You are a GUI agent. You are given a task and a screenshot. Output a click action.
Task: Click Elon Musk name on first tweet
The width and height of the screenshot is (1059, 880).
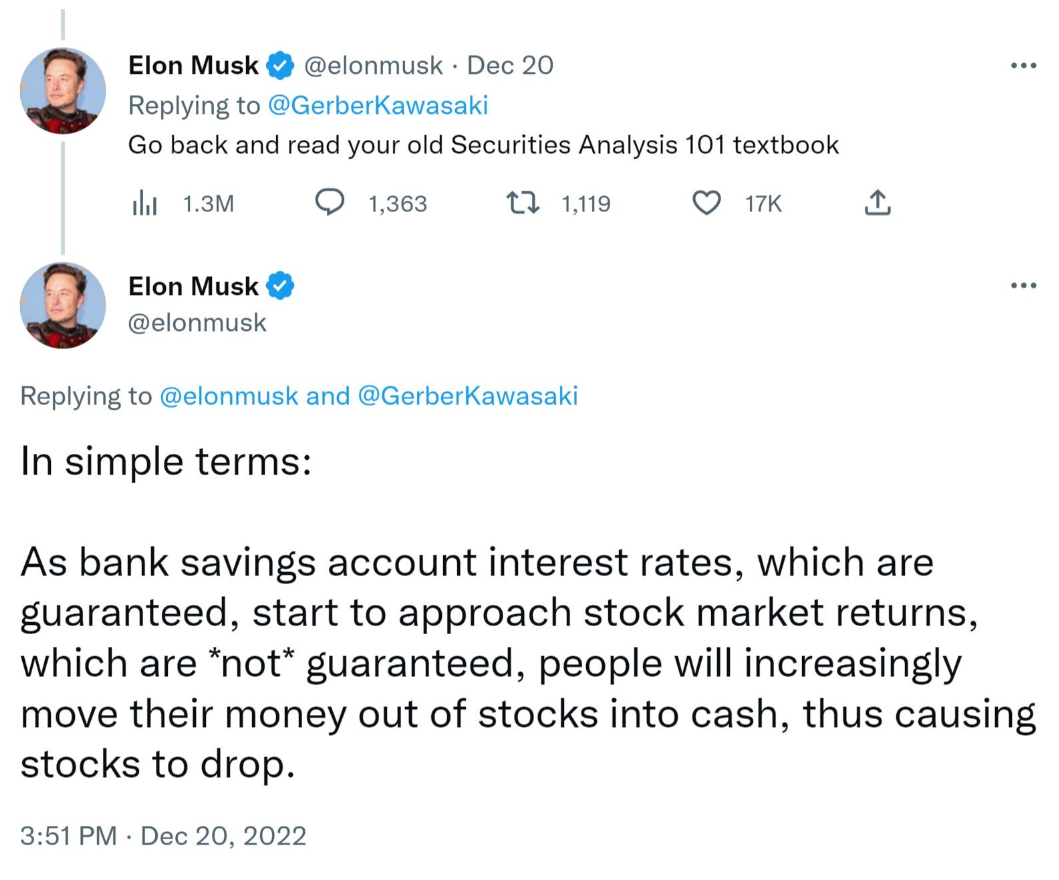click(x=193, y=66)
